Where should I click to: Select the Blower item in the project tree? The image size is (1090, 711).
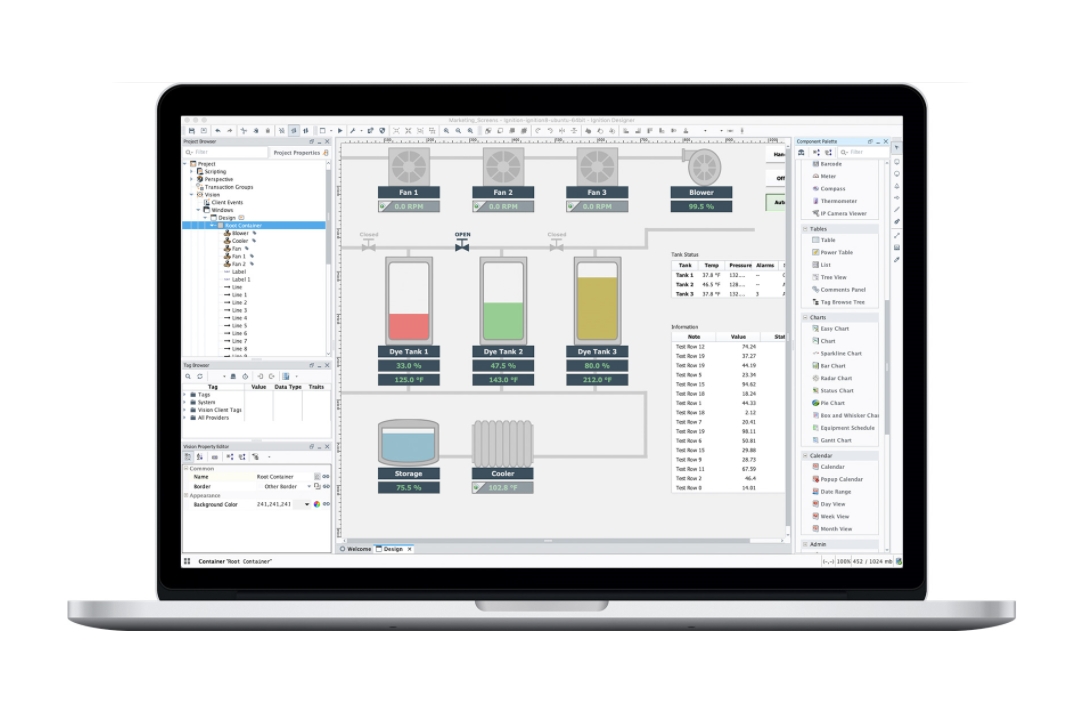[240, 233]
